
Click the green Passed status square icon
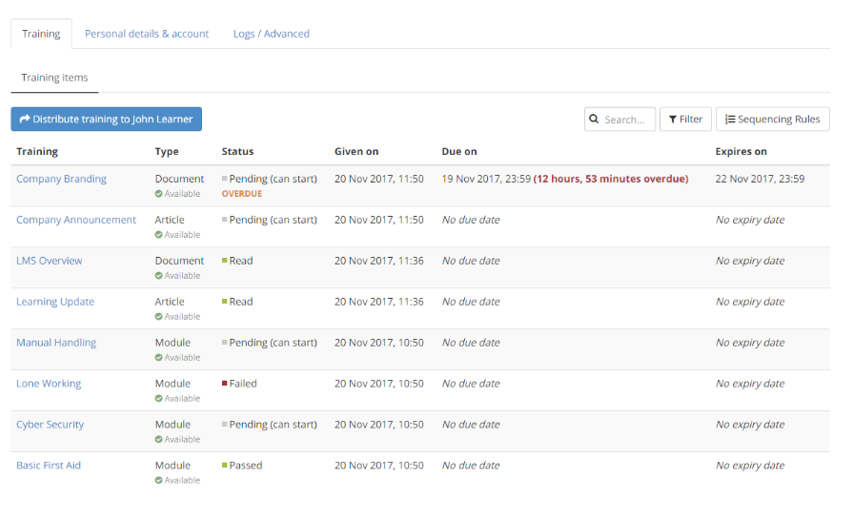point(225,465)
